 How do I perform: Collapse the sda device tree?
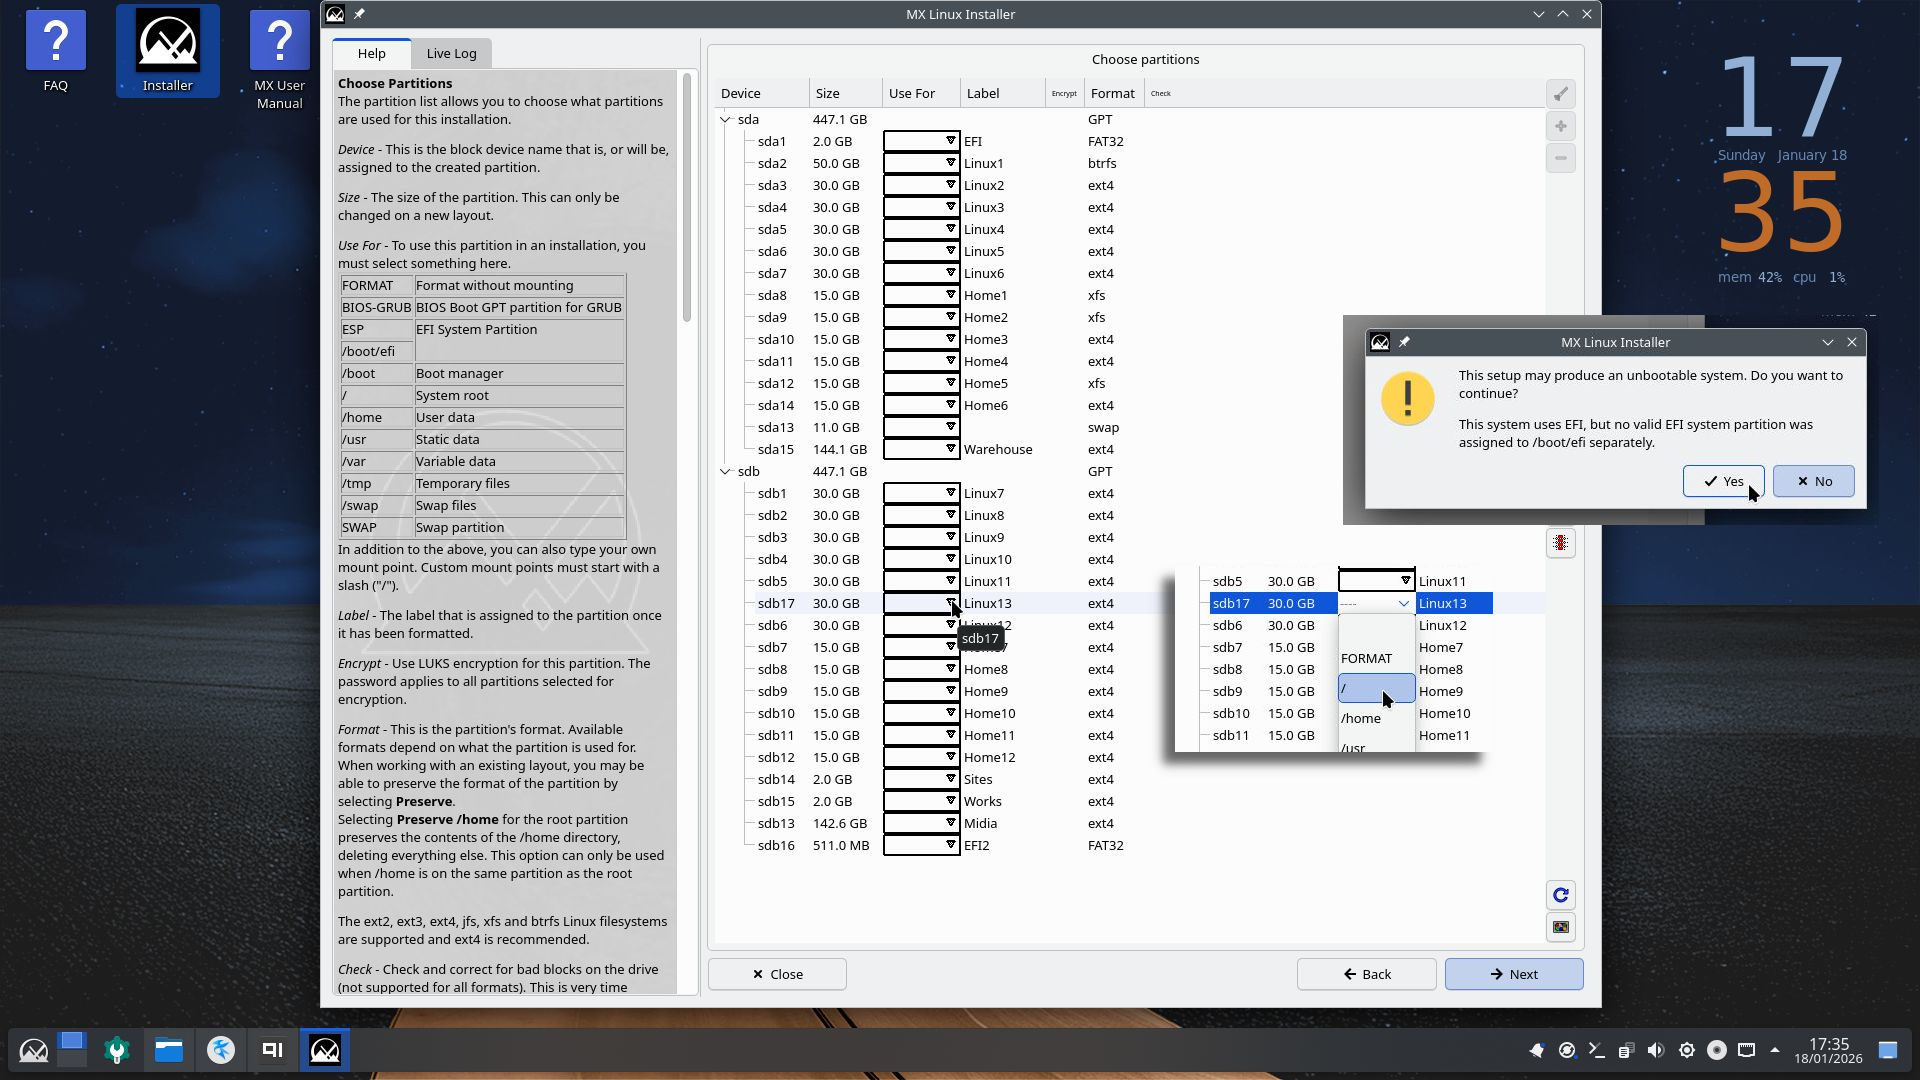pos(725,119)
